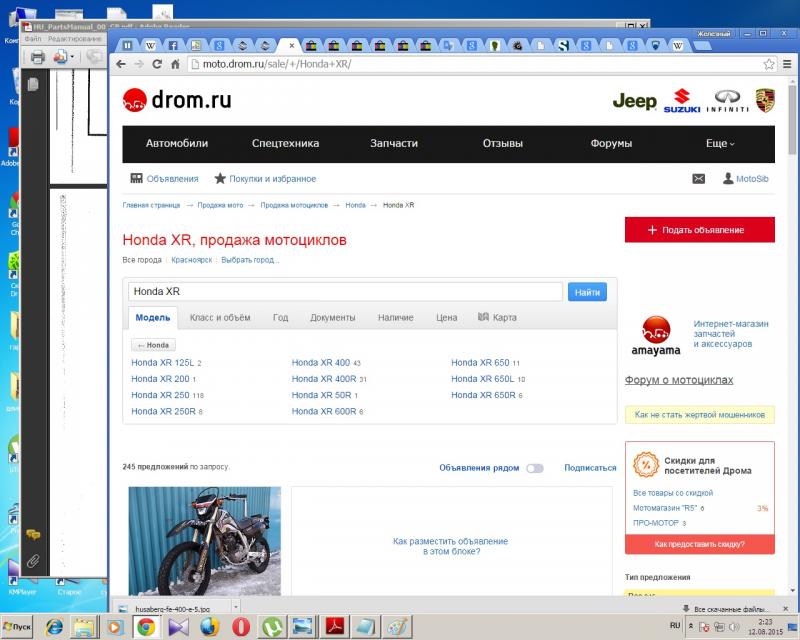Open the Спецтехника navigation section
800x640 pixels.
click(x=285, y=144)
